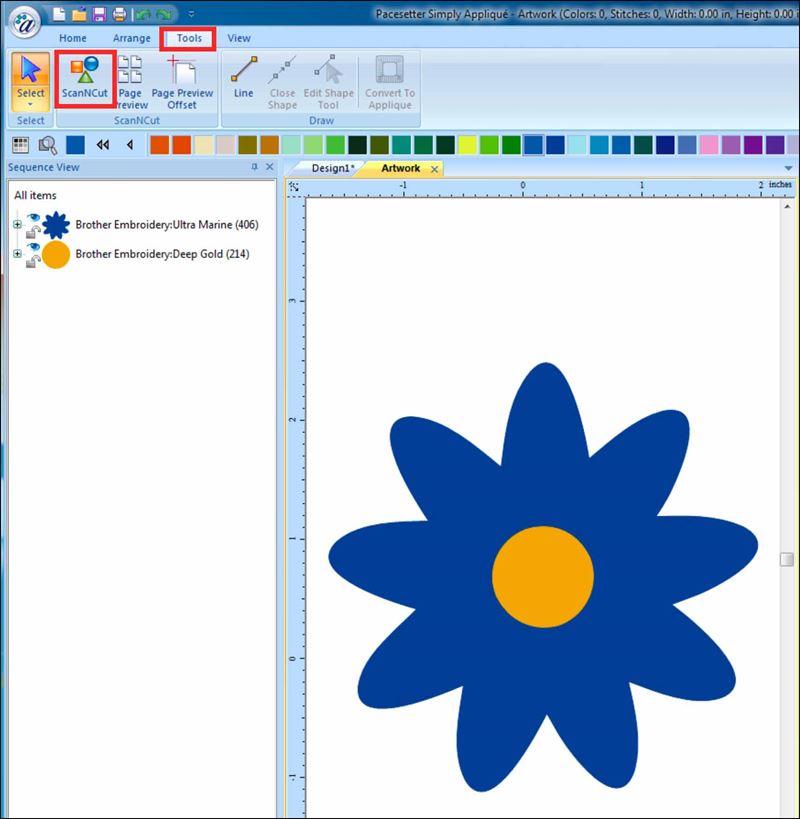Close the Sequence View panel
The image size is (800, 819).
coord(269,167)
